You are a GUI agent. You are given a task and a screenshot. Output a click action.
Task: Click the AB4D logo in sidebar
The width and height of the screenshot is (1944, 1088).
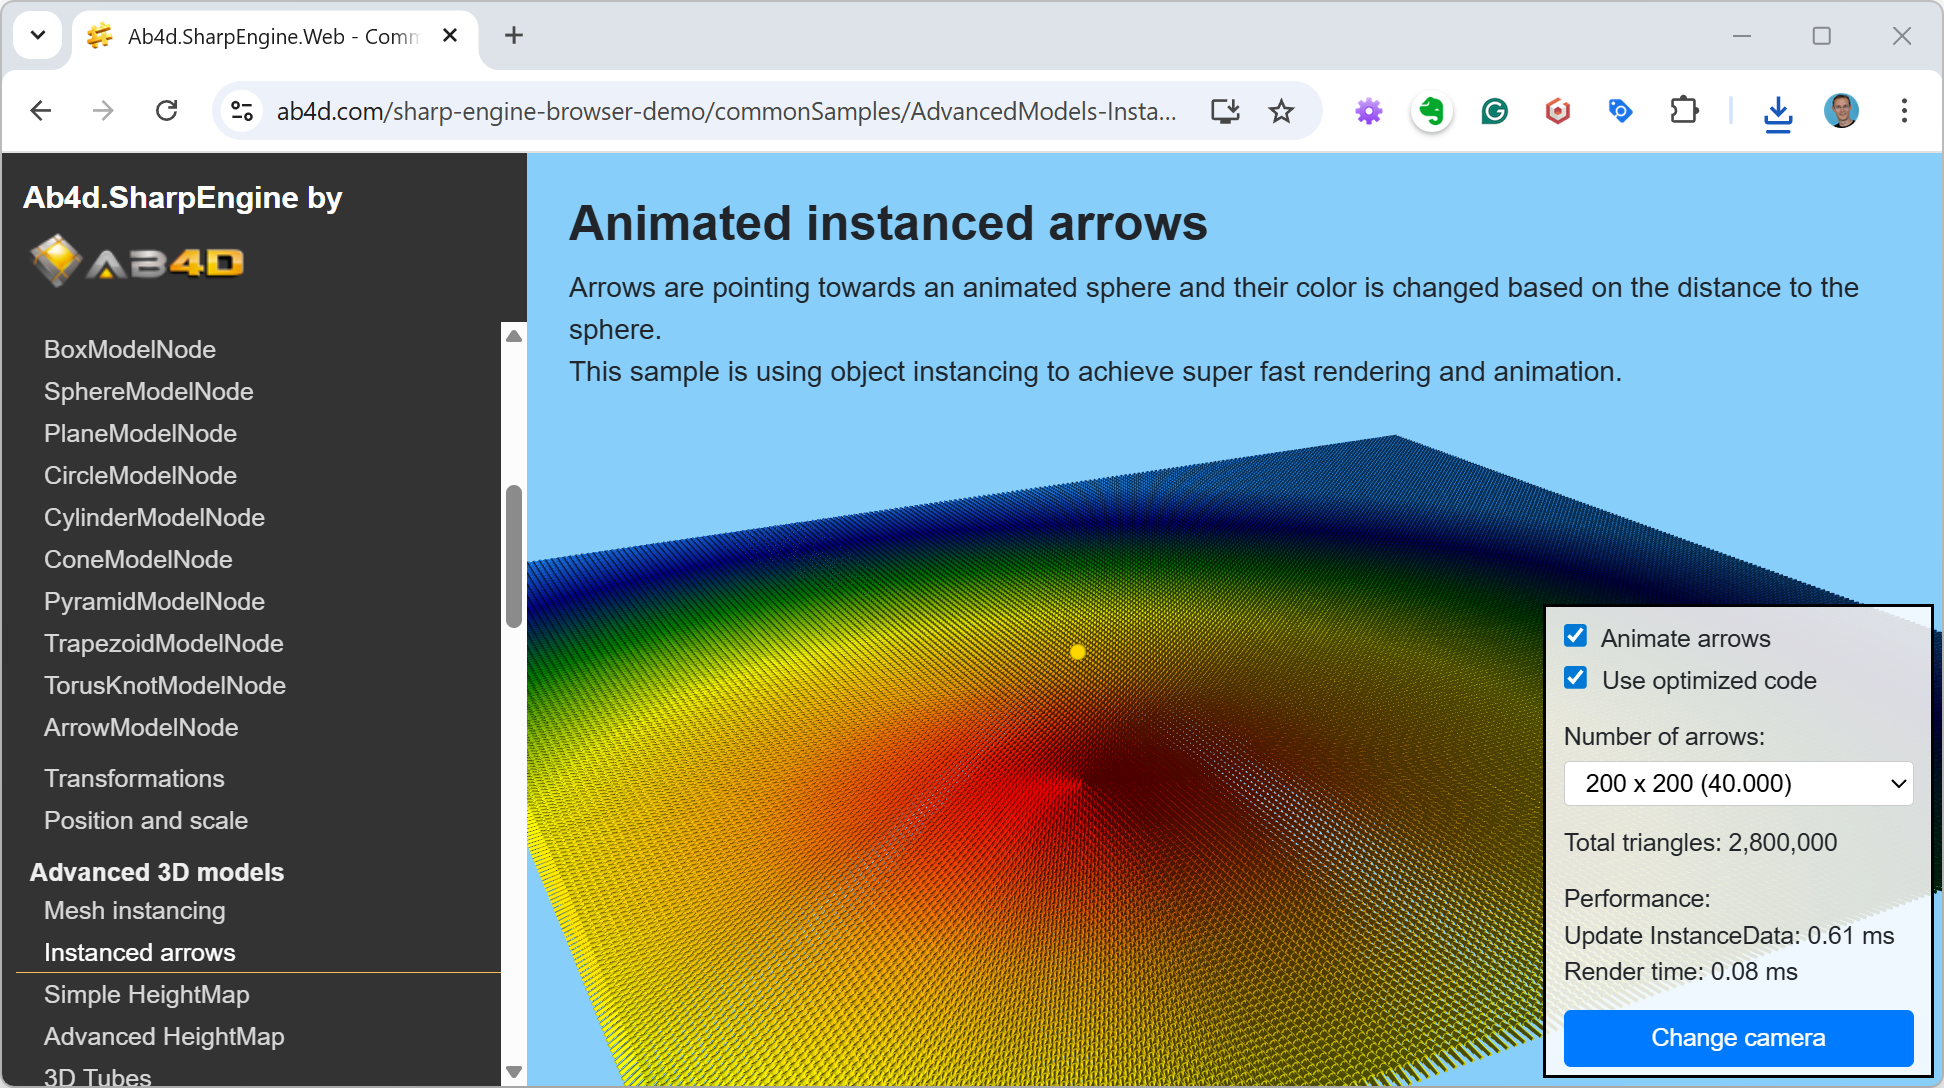click(138, 261)
